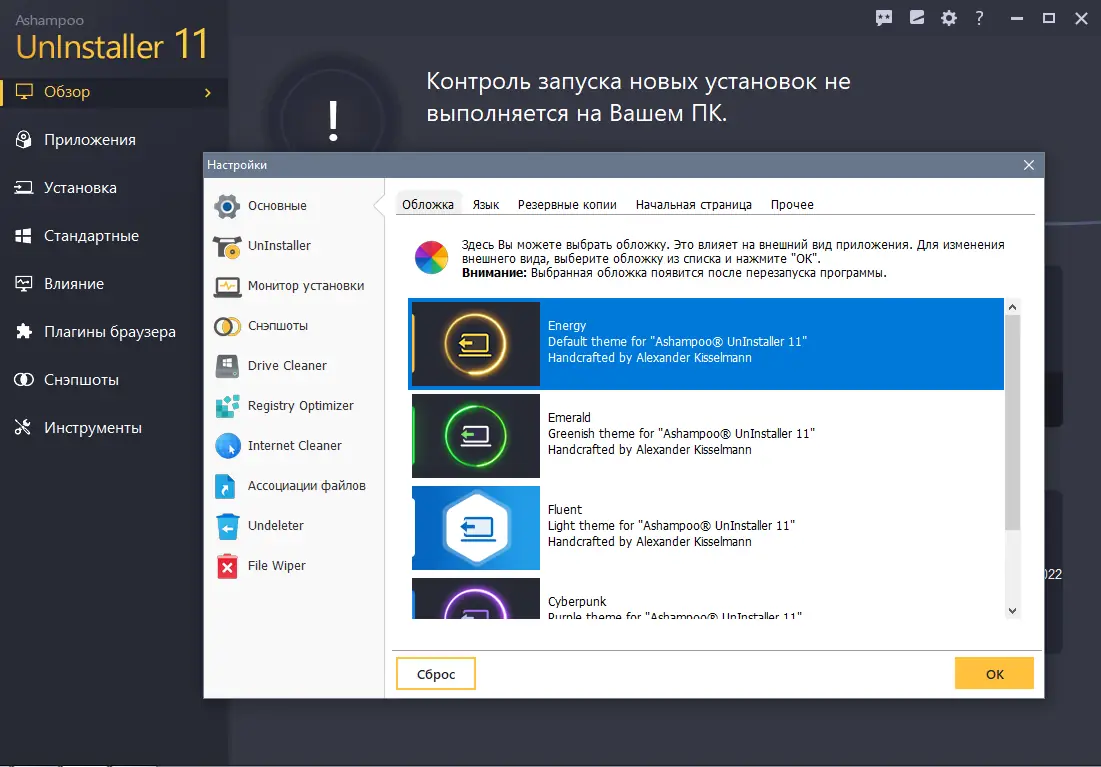
Task: Click the theme list scroll down arrow
Action: tap(1013, 611)
